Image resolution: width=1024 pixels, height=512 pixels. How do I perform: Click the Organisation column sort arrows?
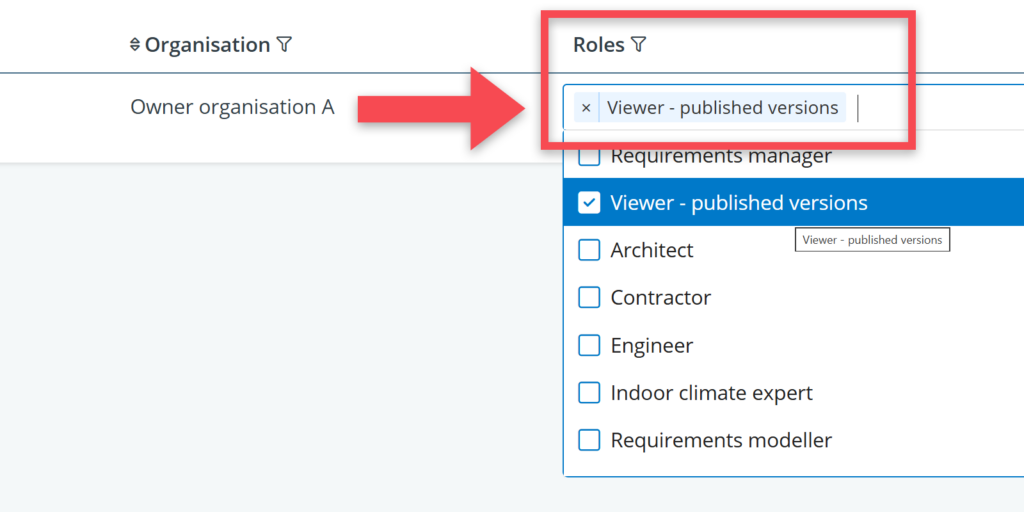click(x=135, y=45)
